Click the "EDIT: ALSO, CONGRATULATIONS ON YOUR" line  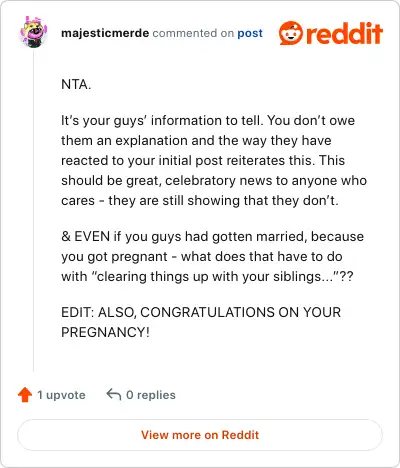pyautogui.click(x=201, y=312)
